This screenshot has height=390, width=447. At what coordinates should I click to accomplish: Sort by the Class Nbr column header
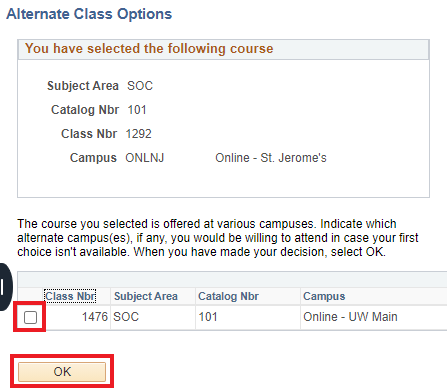(70, 296)
